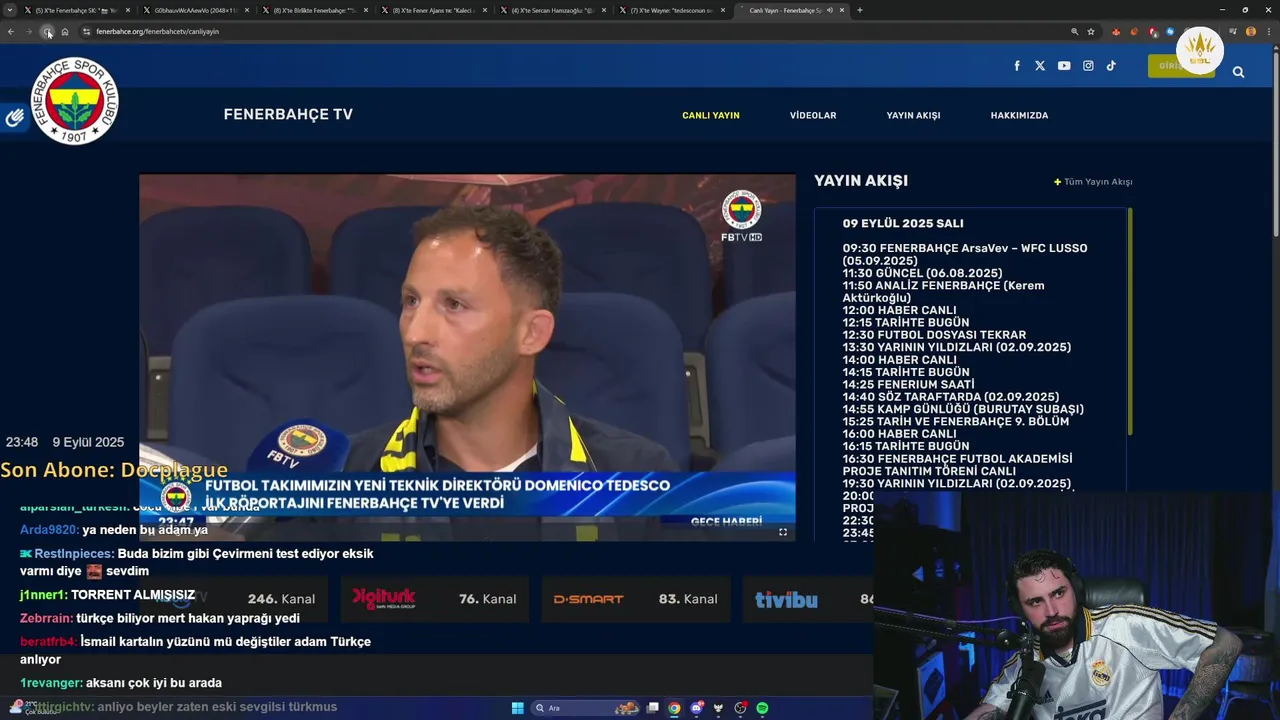Open the VİDEOLAR menu item
This screenshot has width=1280, height=720.
click(x=813, y=115)
